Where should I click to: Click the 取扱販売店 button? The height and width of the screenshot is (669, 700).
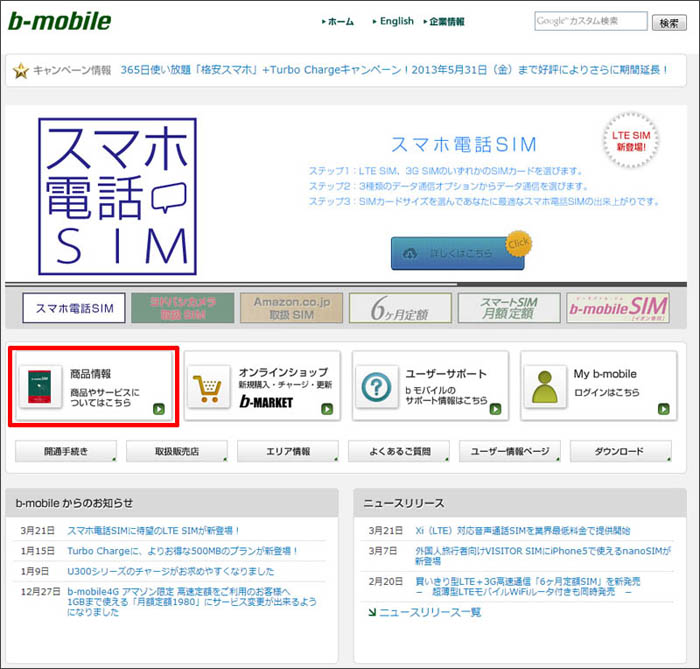tap(177, 451)
